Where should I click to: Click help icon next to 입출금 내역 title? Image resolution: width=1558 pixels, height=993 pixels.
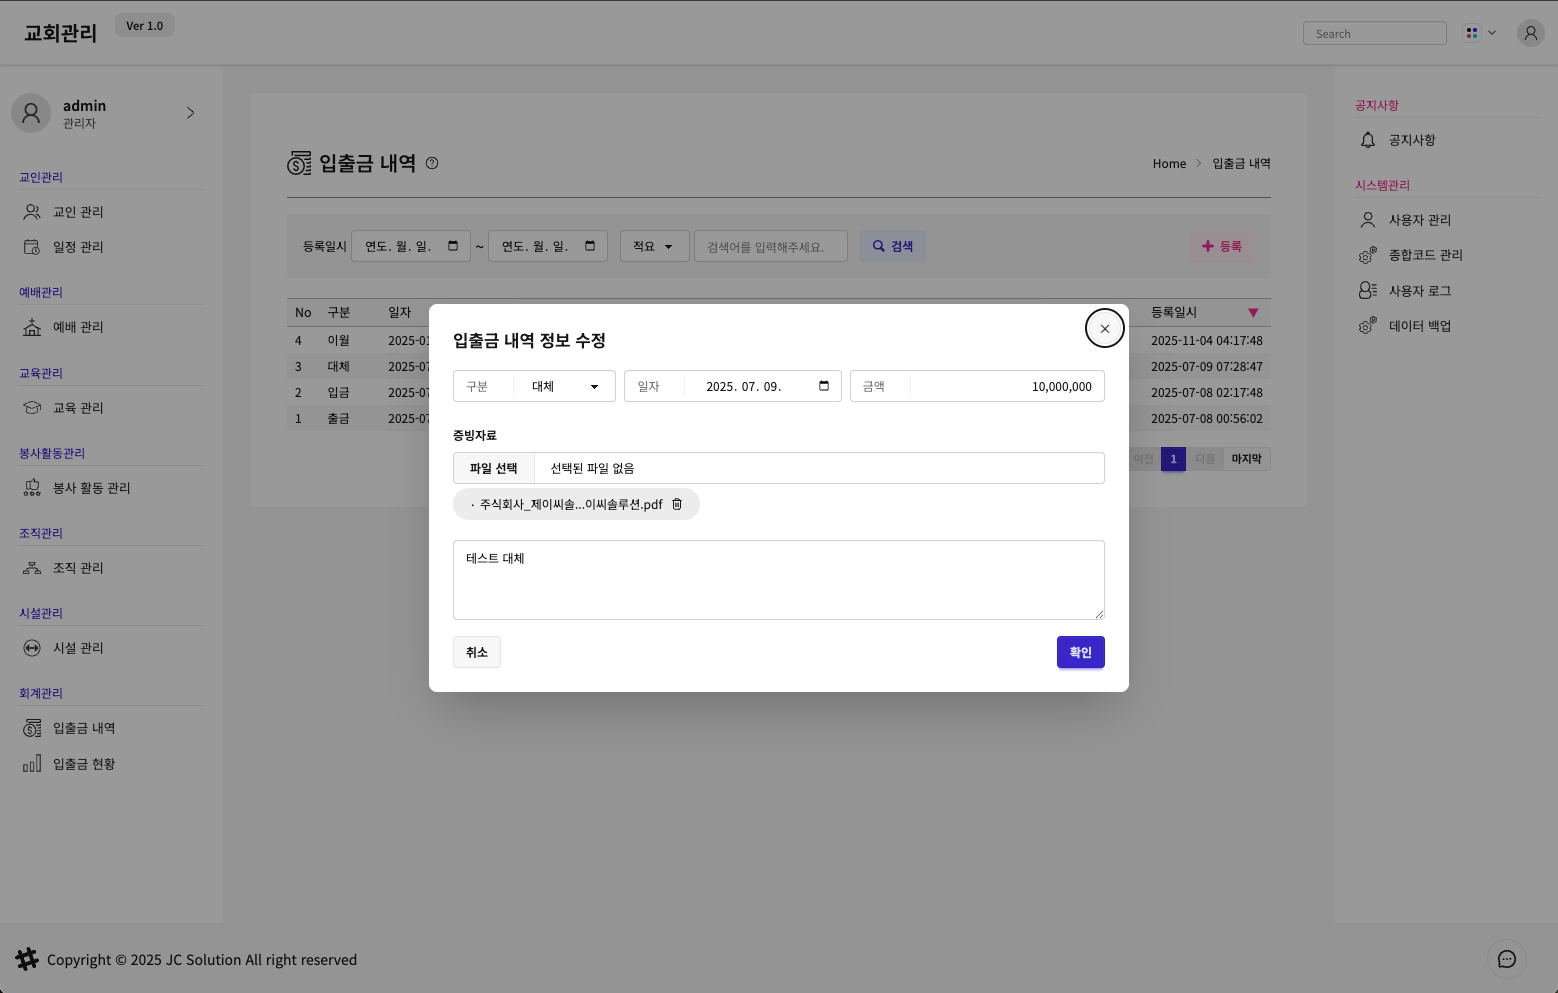click(432, 163)
